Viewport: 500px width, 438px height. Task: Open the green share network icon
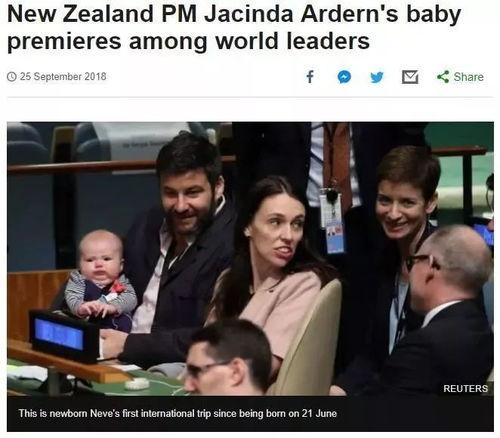tap(443, 77)
